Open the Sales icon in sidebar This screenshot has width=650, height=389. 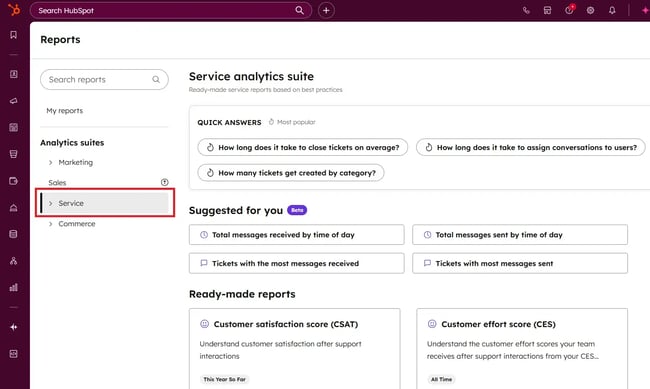pos(14,154)
